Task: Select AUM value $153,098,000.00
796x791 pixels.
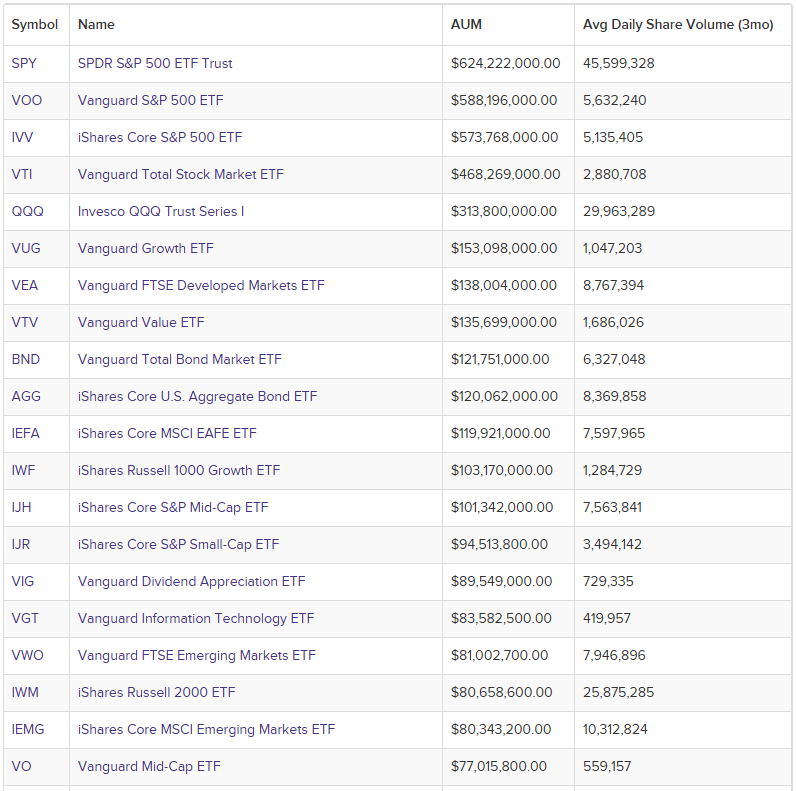Action: [x=504, y=249]
